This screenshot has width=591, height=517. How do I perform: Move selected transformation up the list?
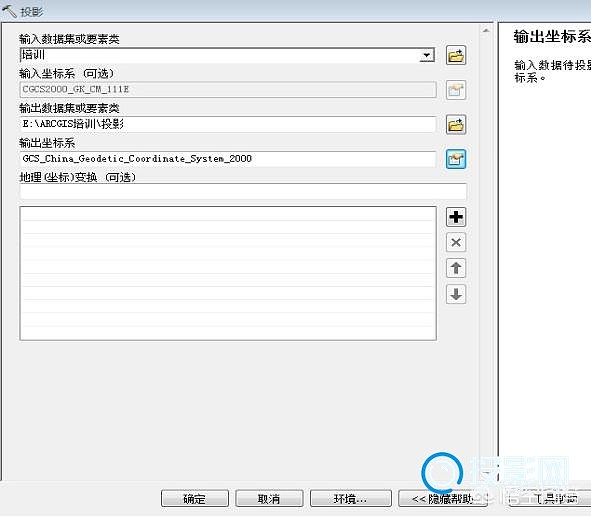456,268
